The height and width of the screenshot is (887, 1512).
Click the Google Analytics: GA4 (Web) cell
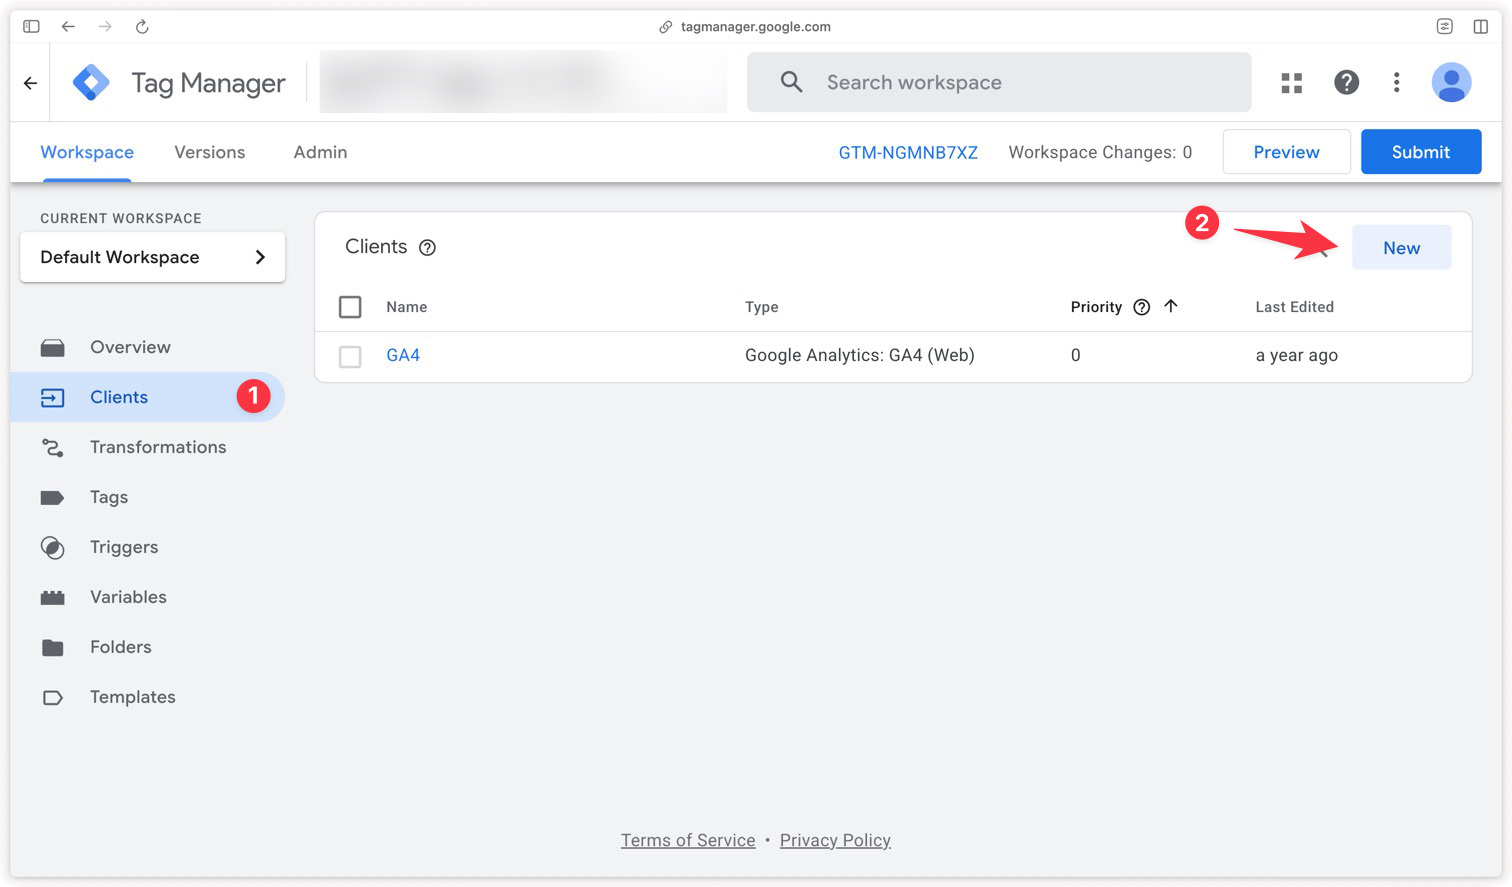coord(860,355)
